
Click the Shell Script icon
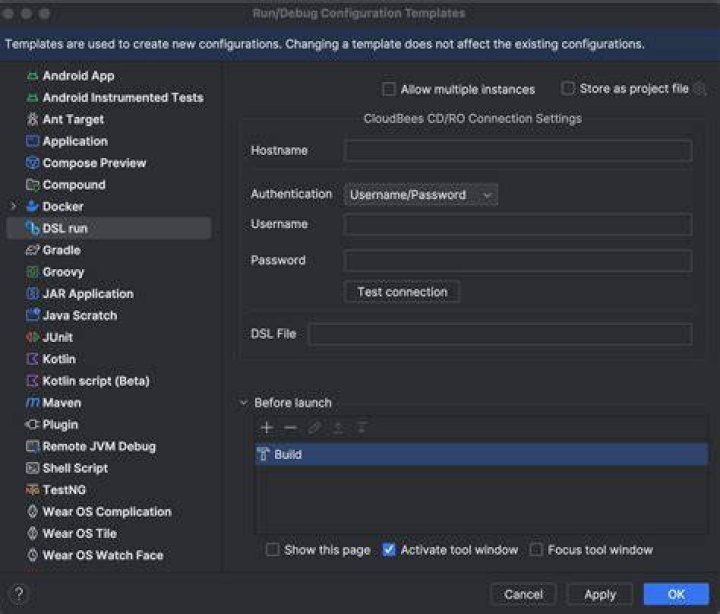32,468
